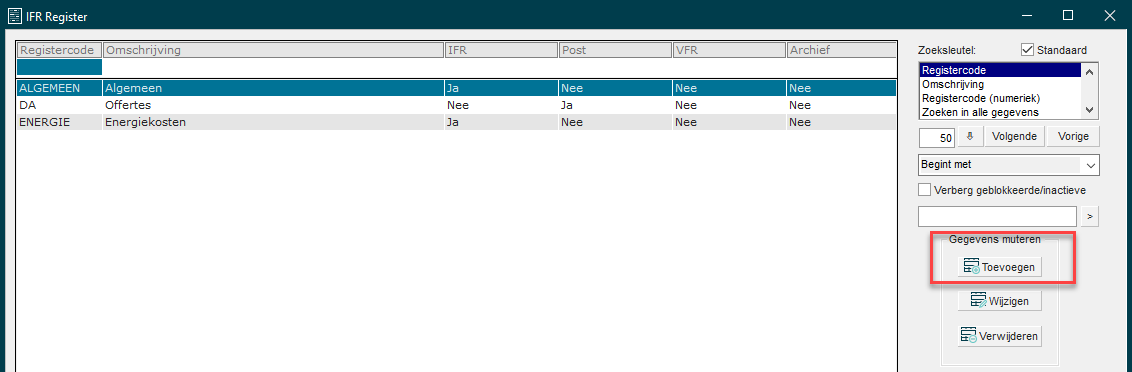Select the DA register code cell
Image resolution: width=1132 pixels, height=372 pixels.
(x=60, y=105)
